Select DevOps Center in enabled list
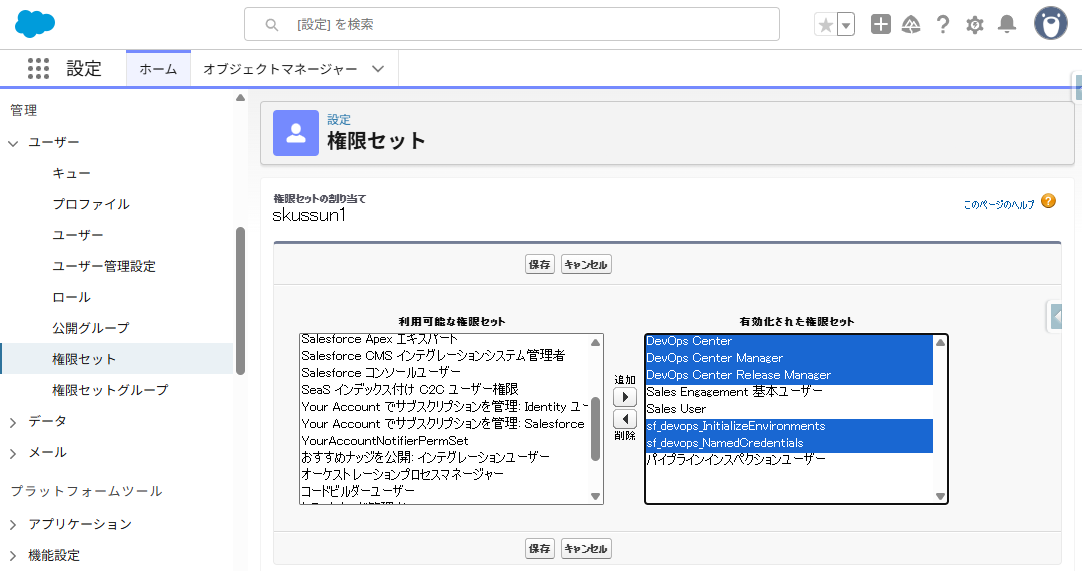The height and width of the screenshot is (571, 1082). click(789, 341)
